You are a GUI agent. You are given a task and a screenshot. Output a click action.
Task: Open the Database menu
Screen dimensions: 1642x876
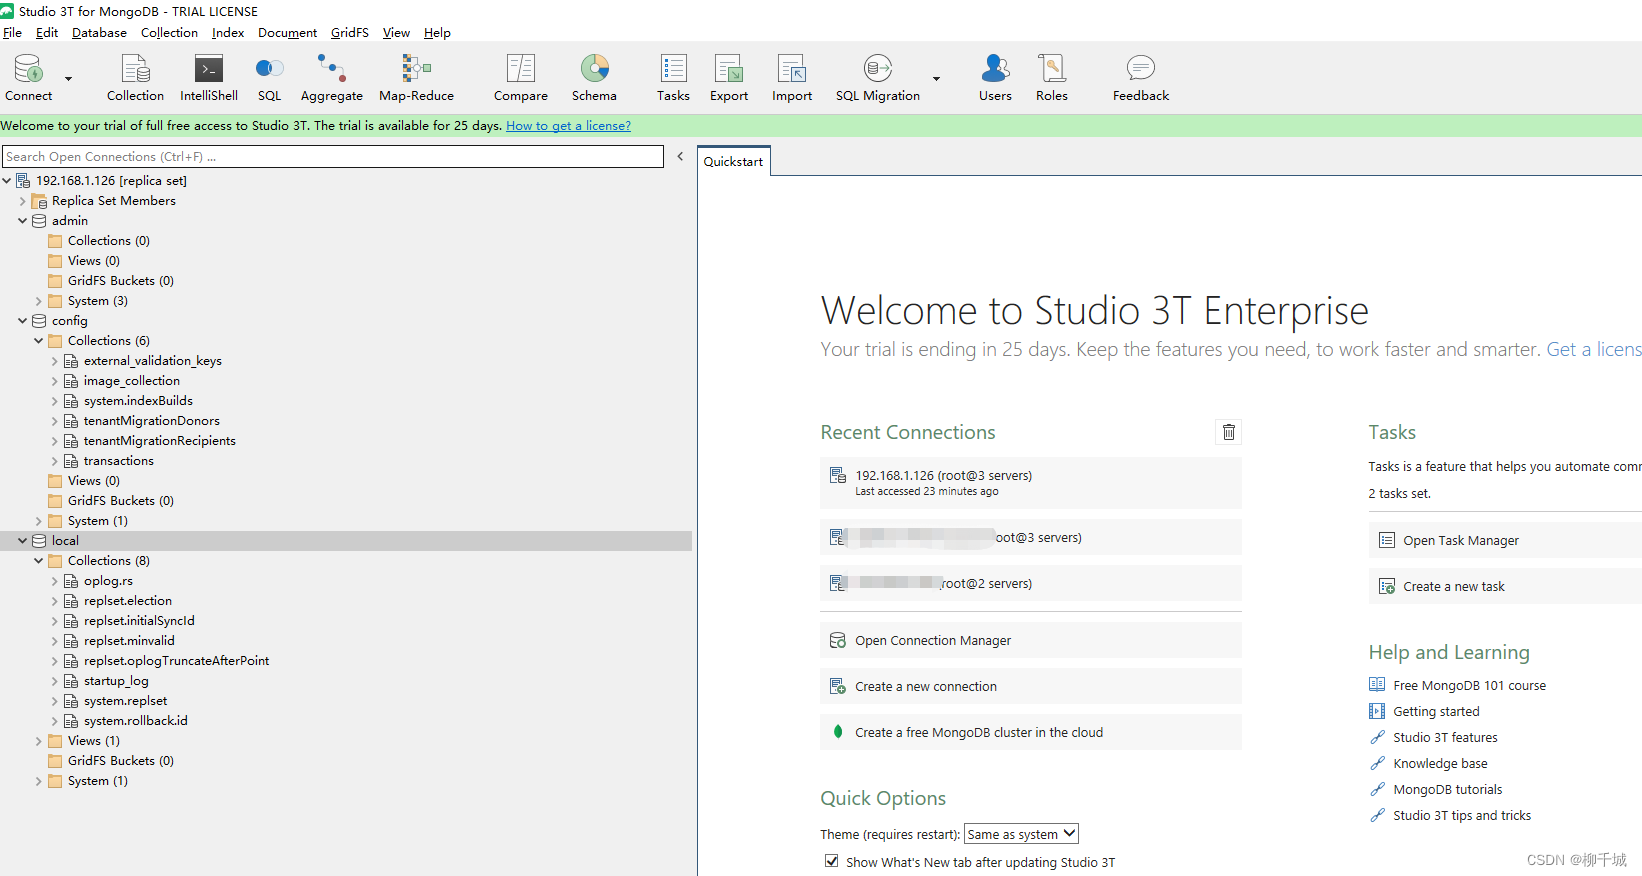pyautogui.click(x=99, y=33)
